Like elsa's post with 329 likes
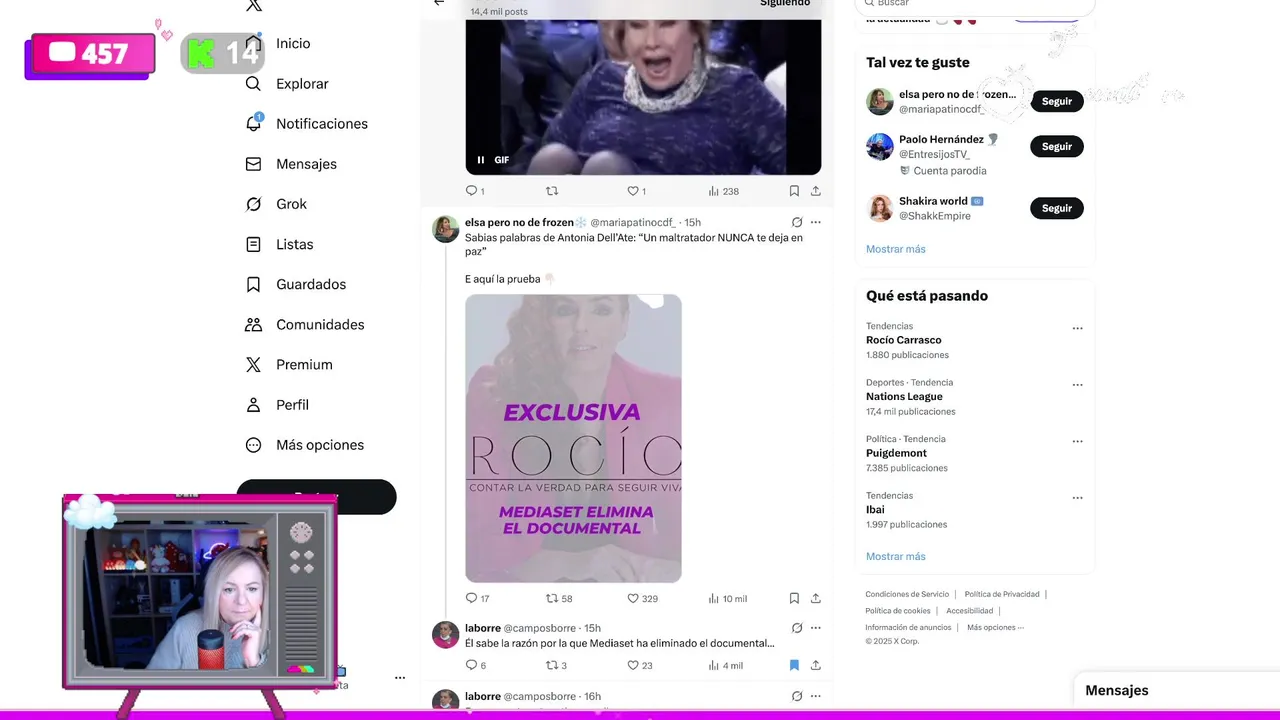Viewport: 1280px width, 720px height. 642,599
